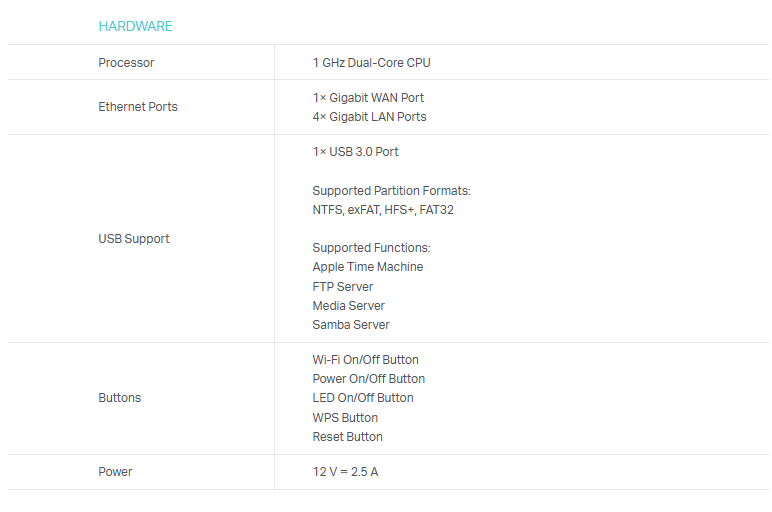Click the 1× Gigabit WAN Port line
Image resolution: width=772 pixels, height=512 pixels.
(368, 98)
